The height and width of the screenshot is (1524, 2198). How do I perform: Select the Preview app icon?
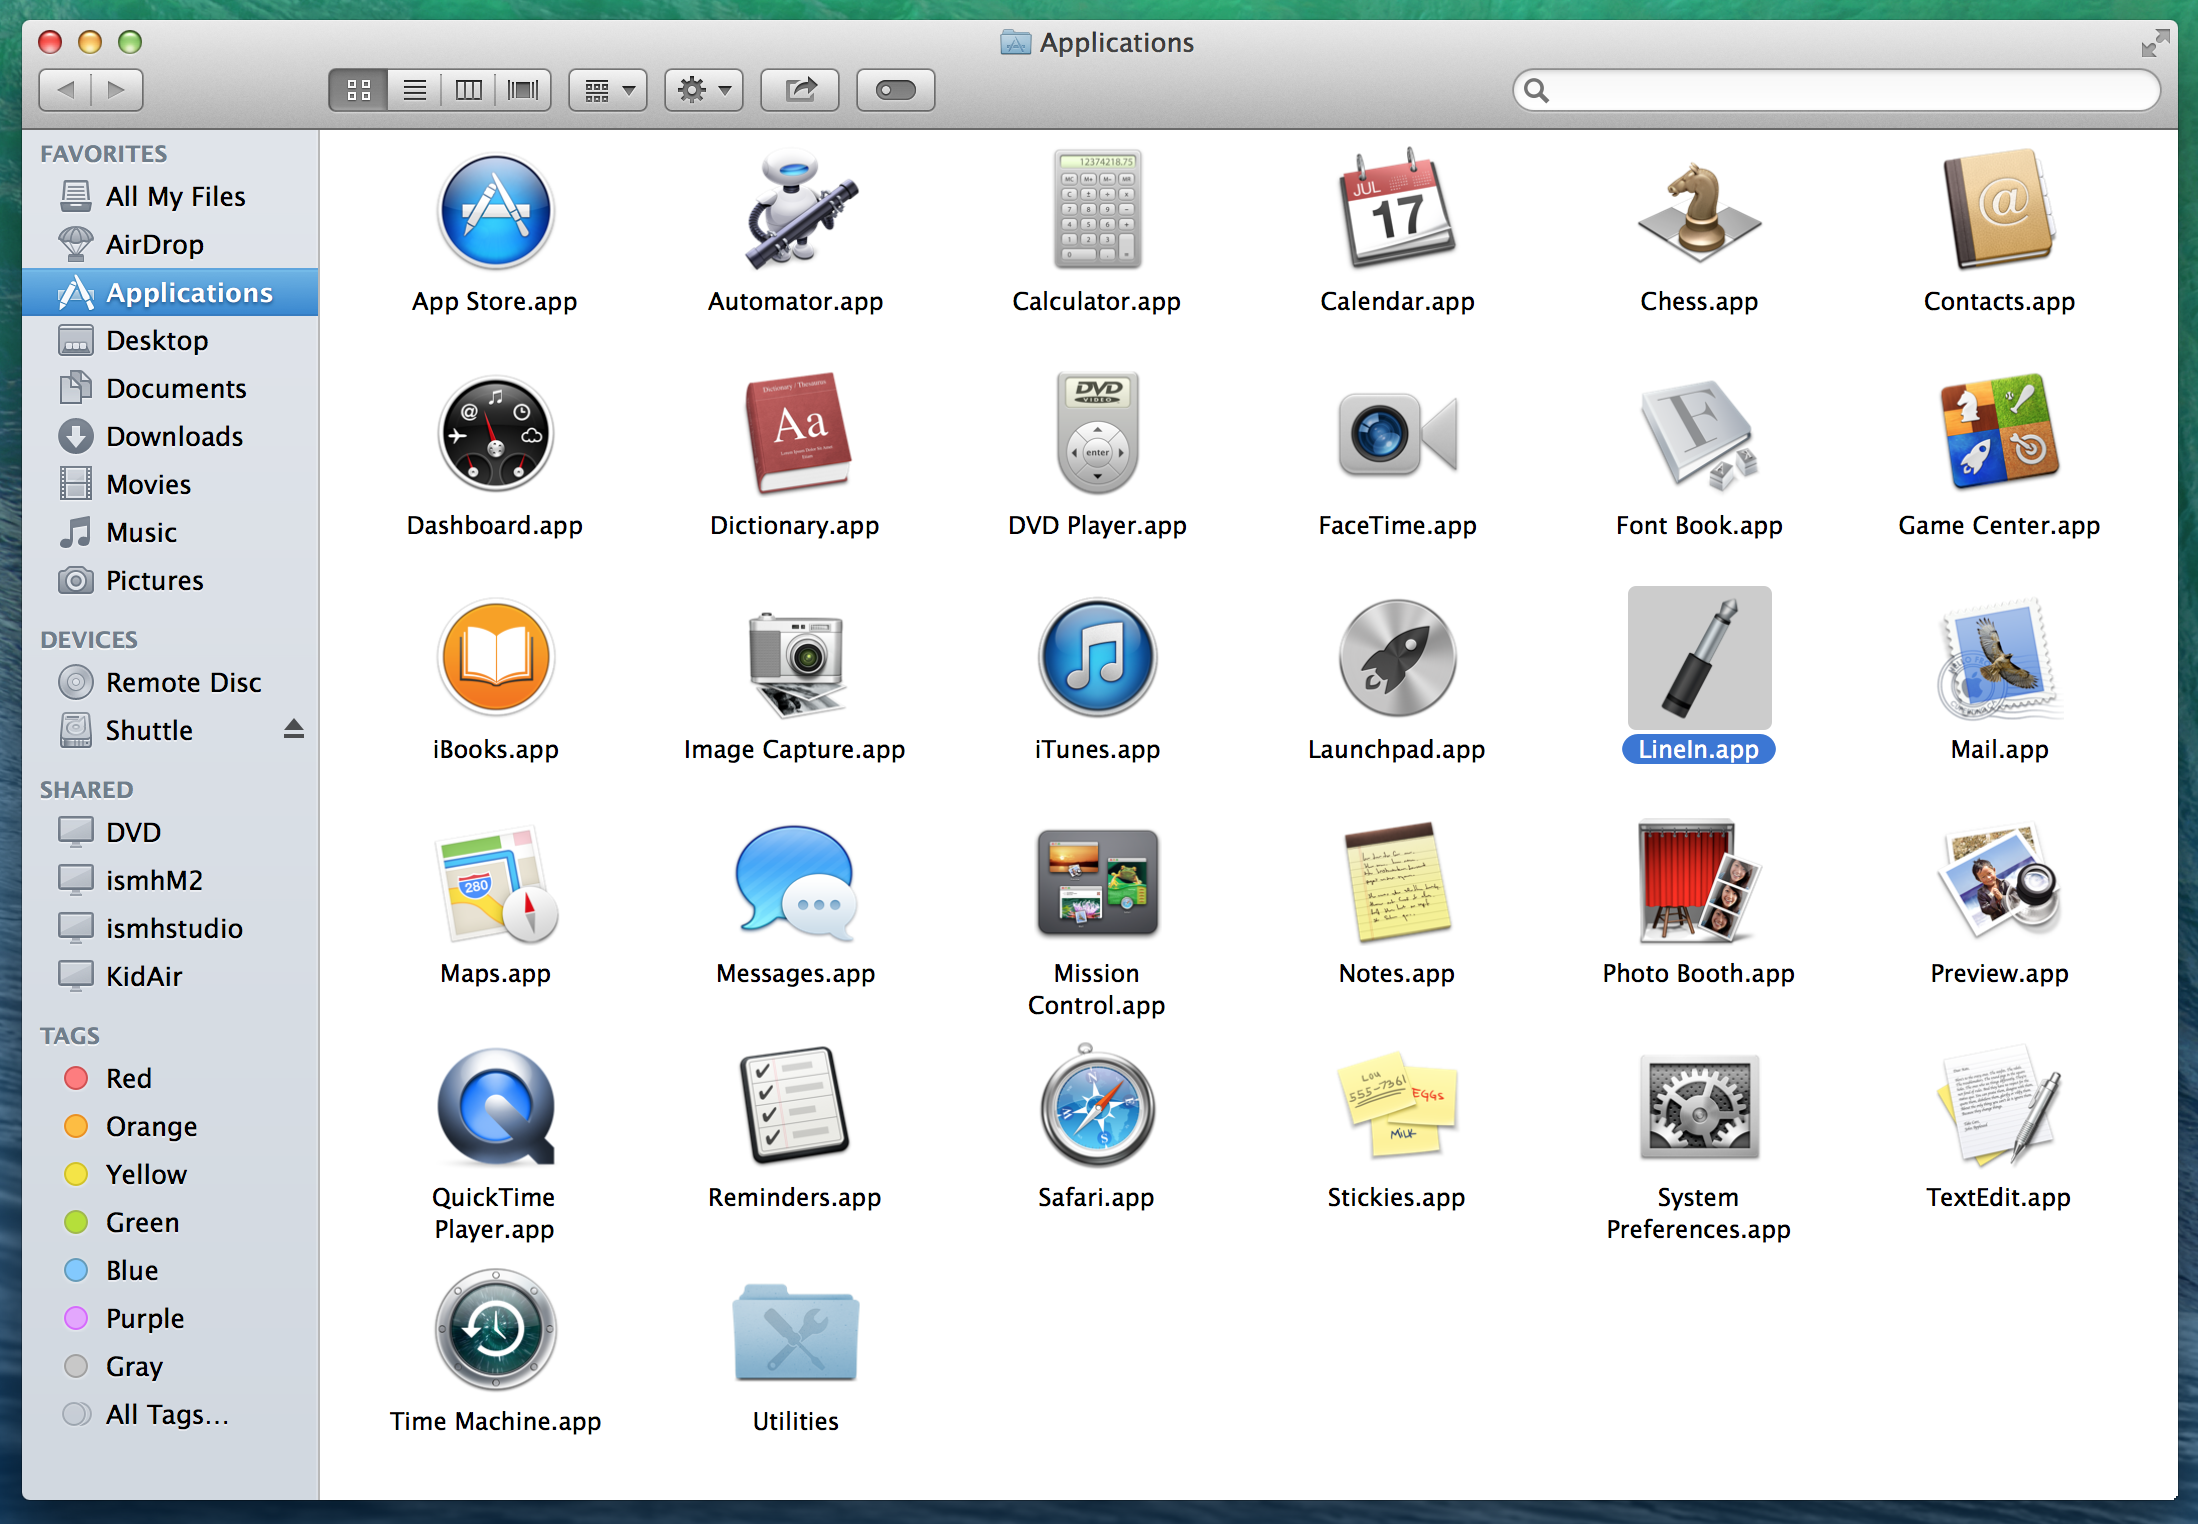[1999, 882]
